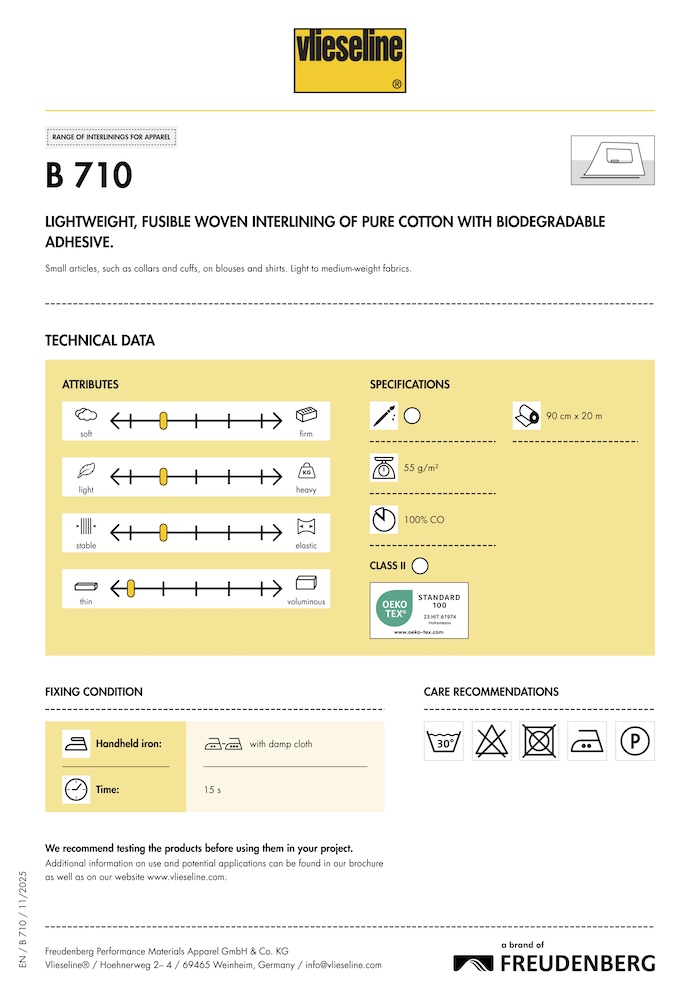Click the 30° wash care symbol
700x991 pixels.
[443, 741]
